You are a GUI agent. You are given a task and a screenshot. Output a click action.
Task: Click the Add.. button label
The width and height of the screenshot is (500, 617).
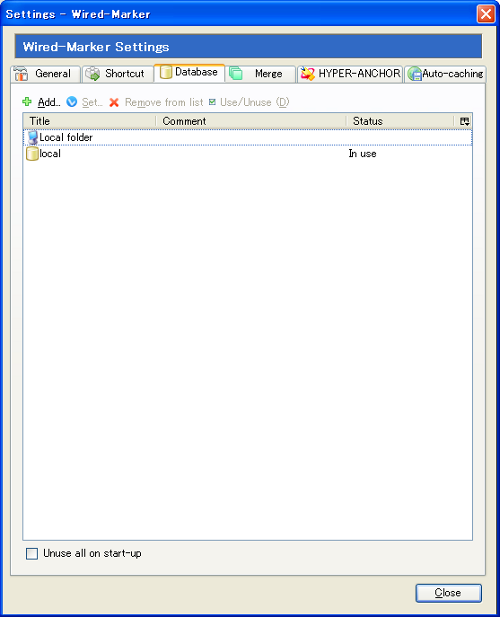49,102
